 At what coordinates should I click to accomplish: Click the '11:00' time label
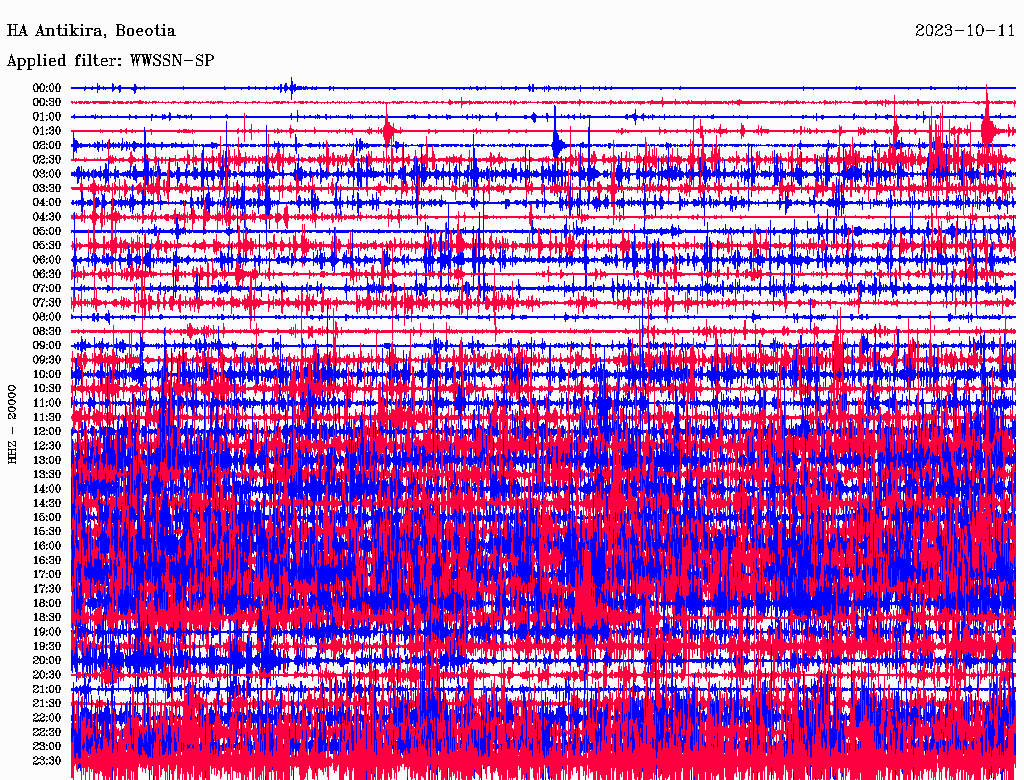(47, 402)
